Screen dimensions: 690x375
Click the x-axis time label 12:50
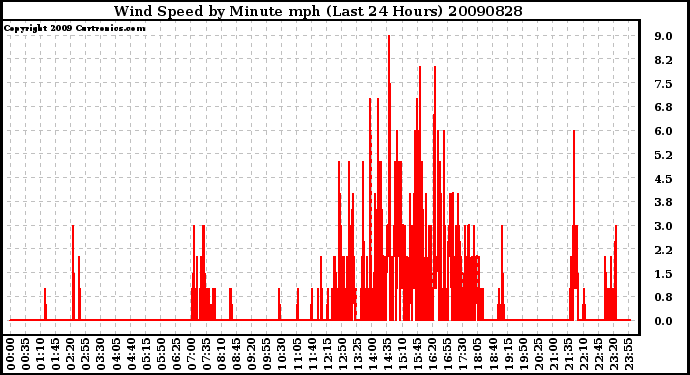tap(342, 354)
